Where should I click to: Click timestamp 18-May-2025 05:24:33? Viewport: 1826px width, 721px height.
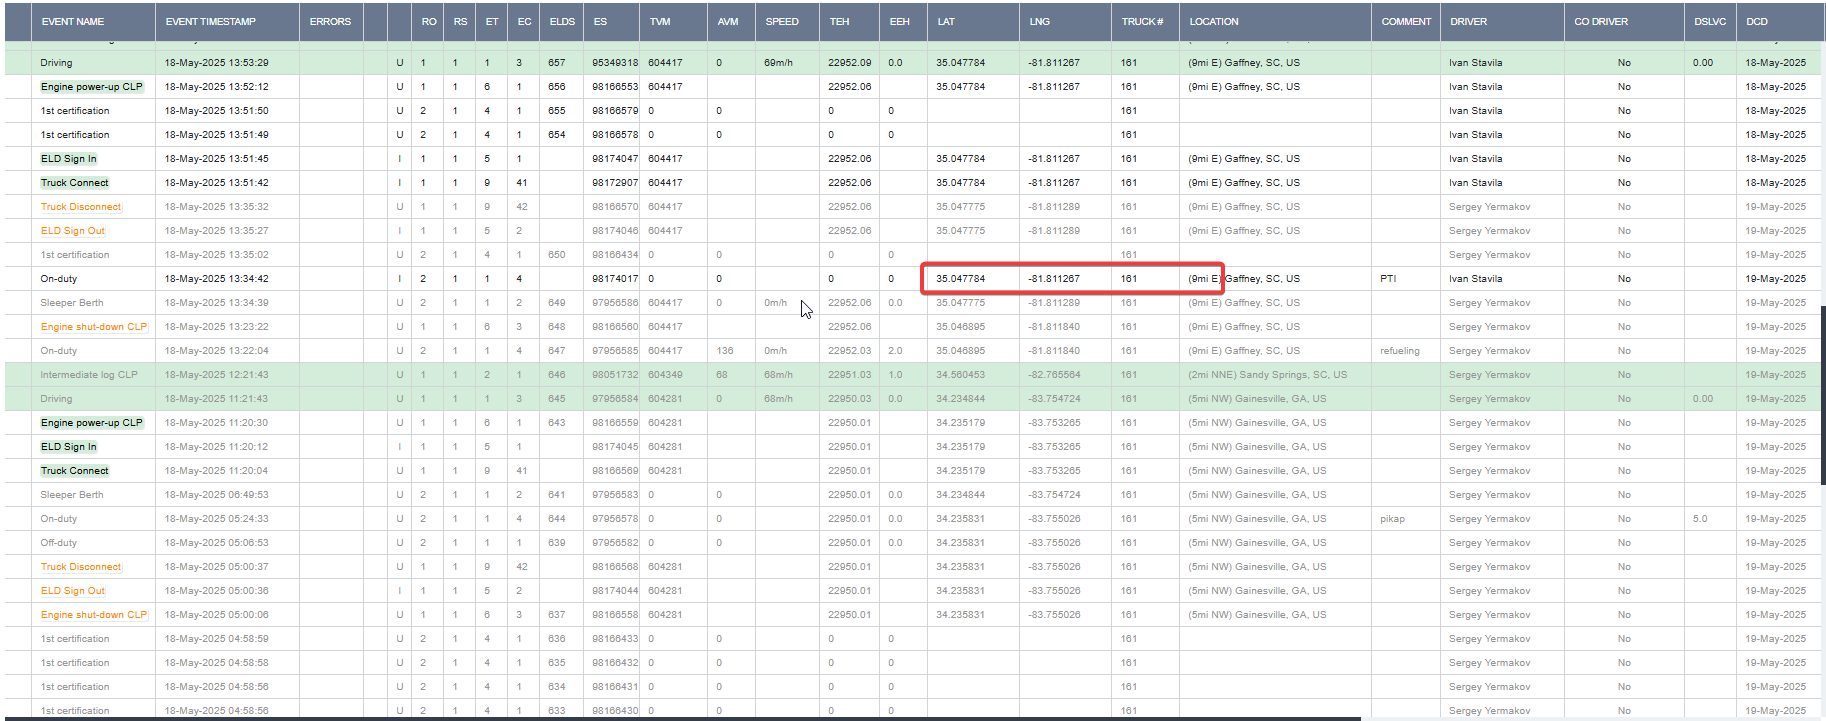216,519
